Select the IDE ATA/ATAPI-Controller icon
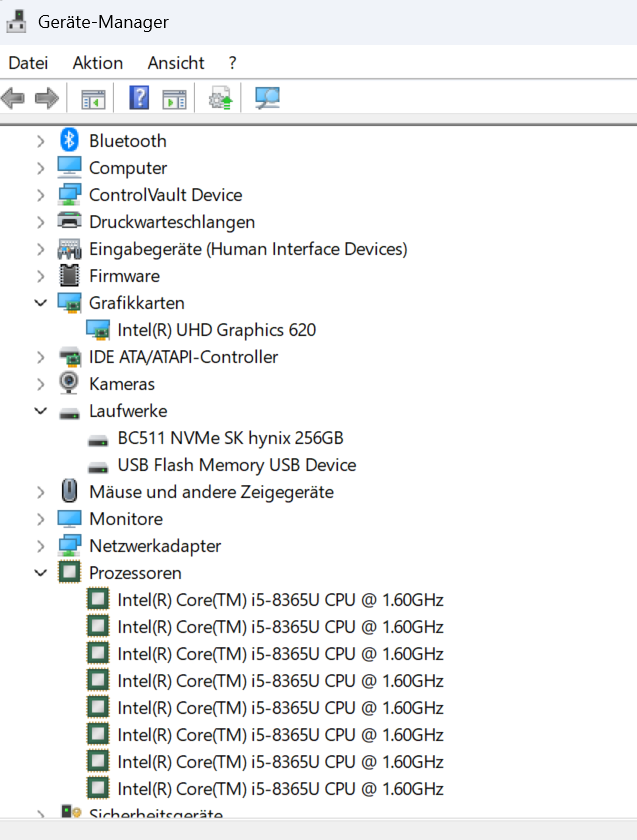 pyautogui.click(x=69, y=357)
